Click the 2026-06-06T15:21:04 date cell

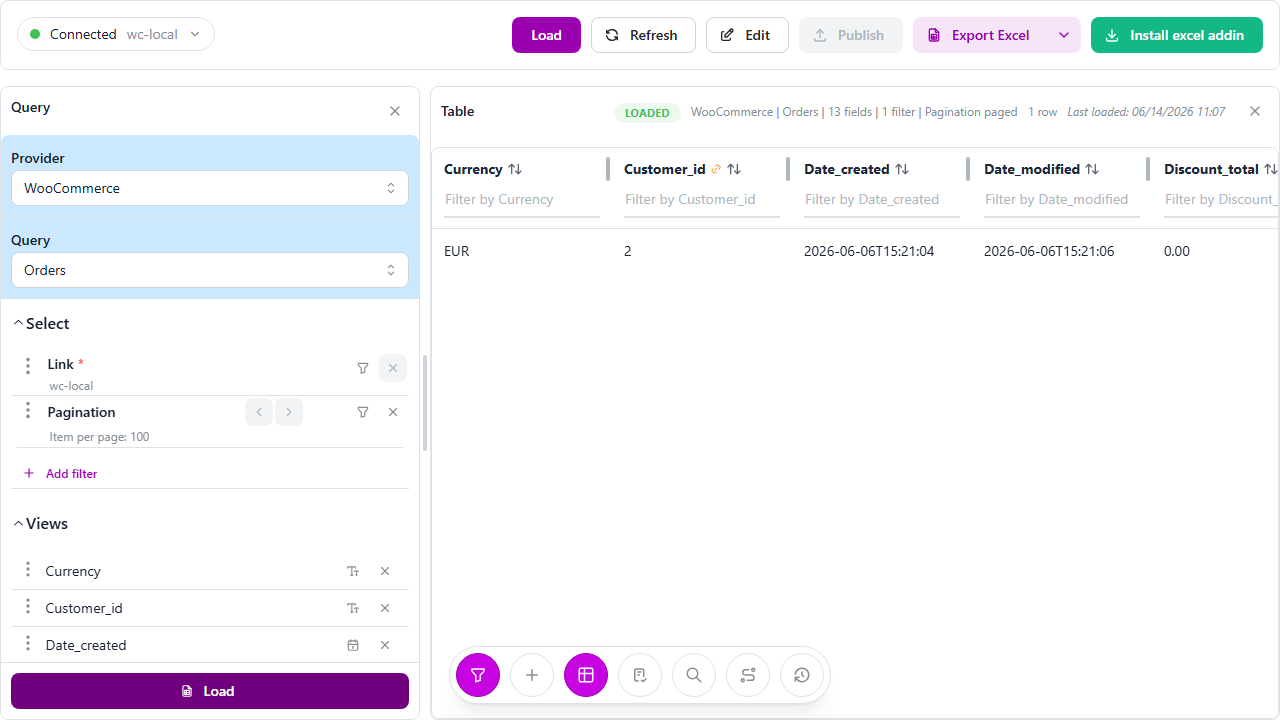click(869, 251)
